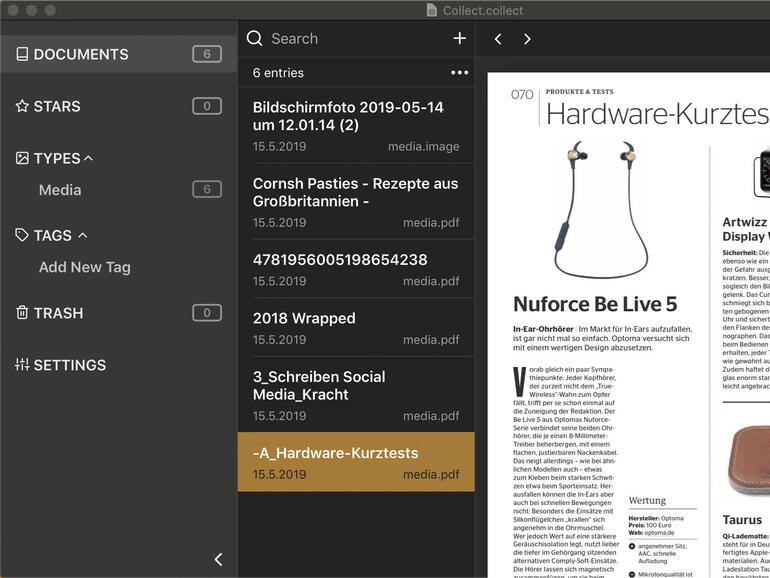770x578 pixels.
Task: Click the Nuforce Be Live 5 headline
Action: coord(595,304)
